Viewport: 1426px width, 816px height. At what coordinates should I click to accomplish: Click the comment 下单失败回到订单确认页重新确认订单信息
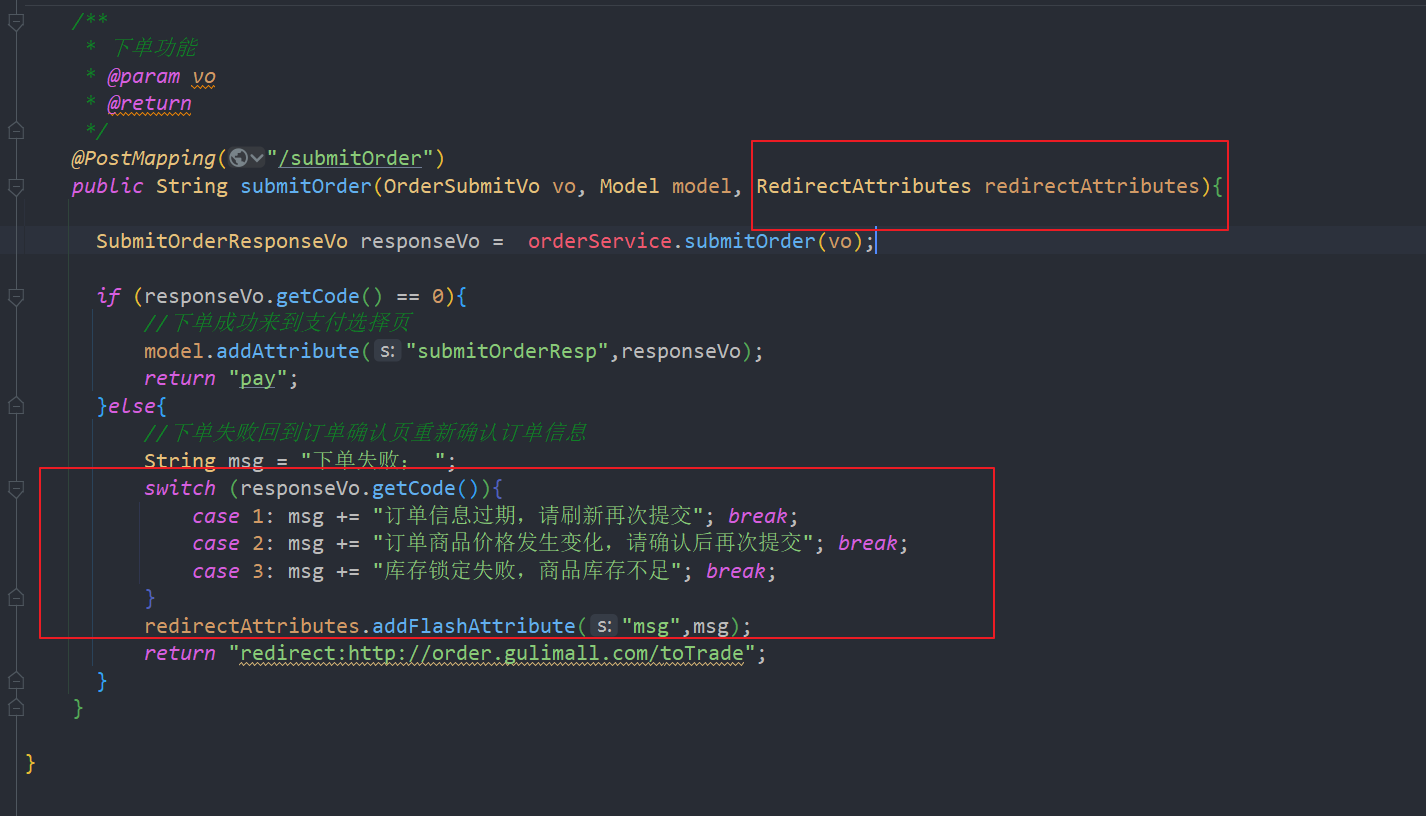[x=365, y=433]
